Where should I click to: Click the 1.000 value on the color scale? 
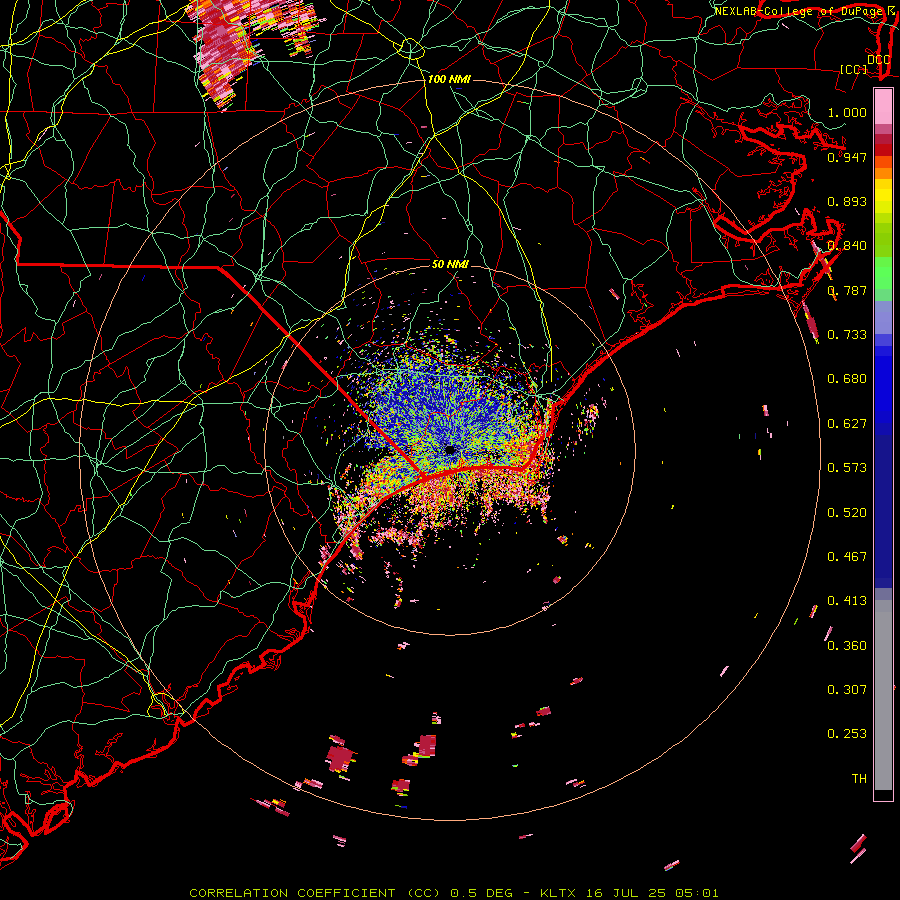pos(847,112)
